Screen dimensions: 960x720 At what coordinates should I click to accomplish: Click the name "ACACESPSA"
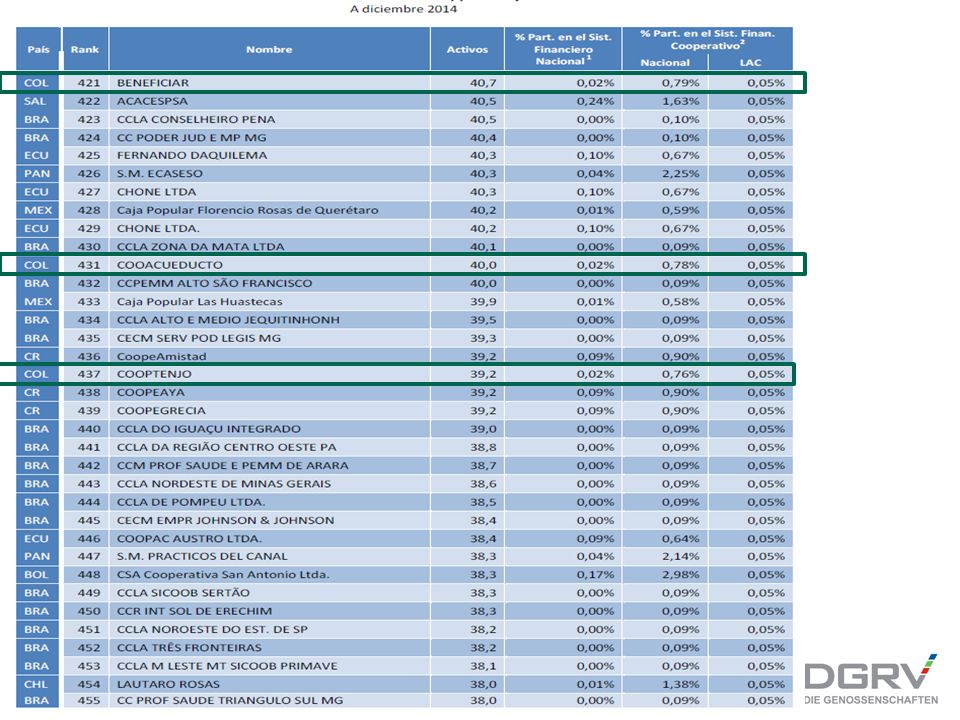click(152, 101)
